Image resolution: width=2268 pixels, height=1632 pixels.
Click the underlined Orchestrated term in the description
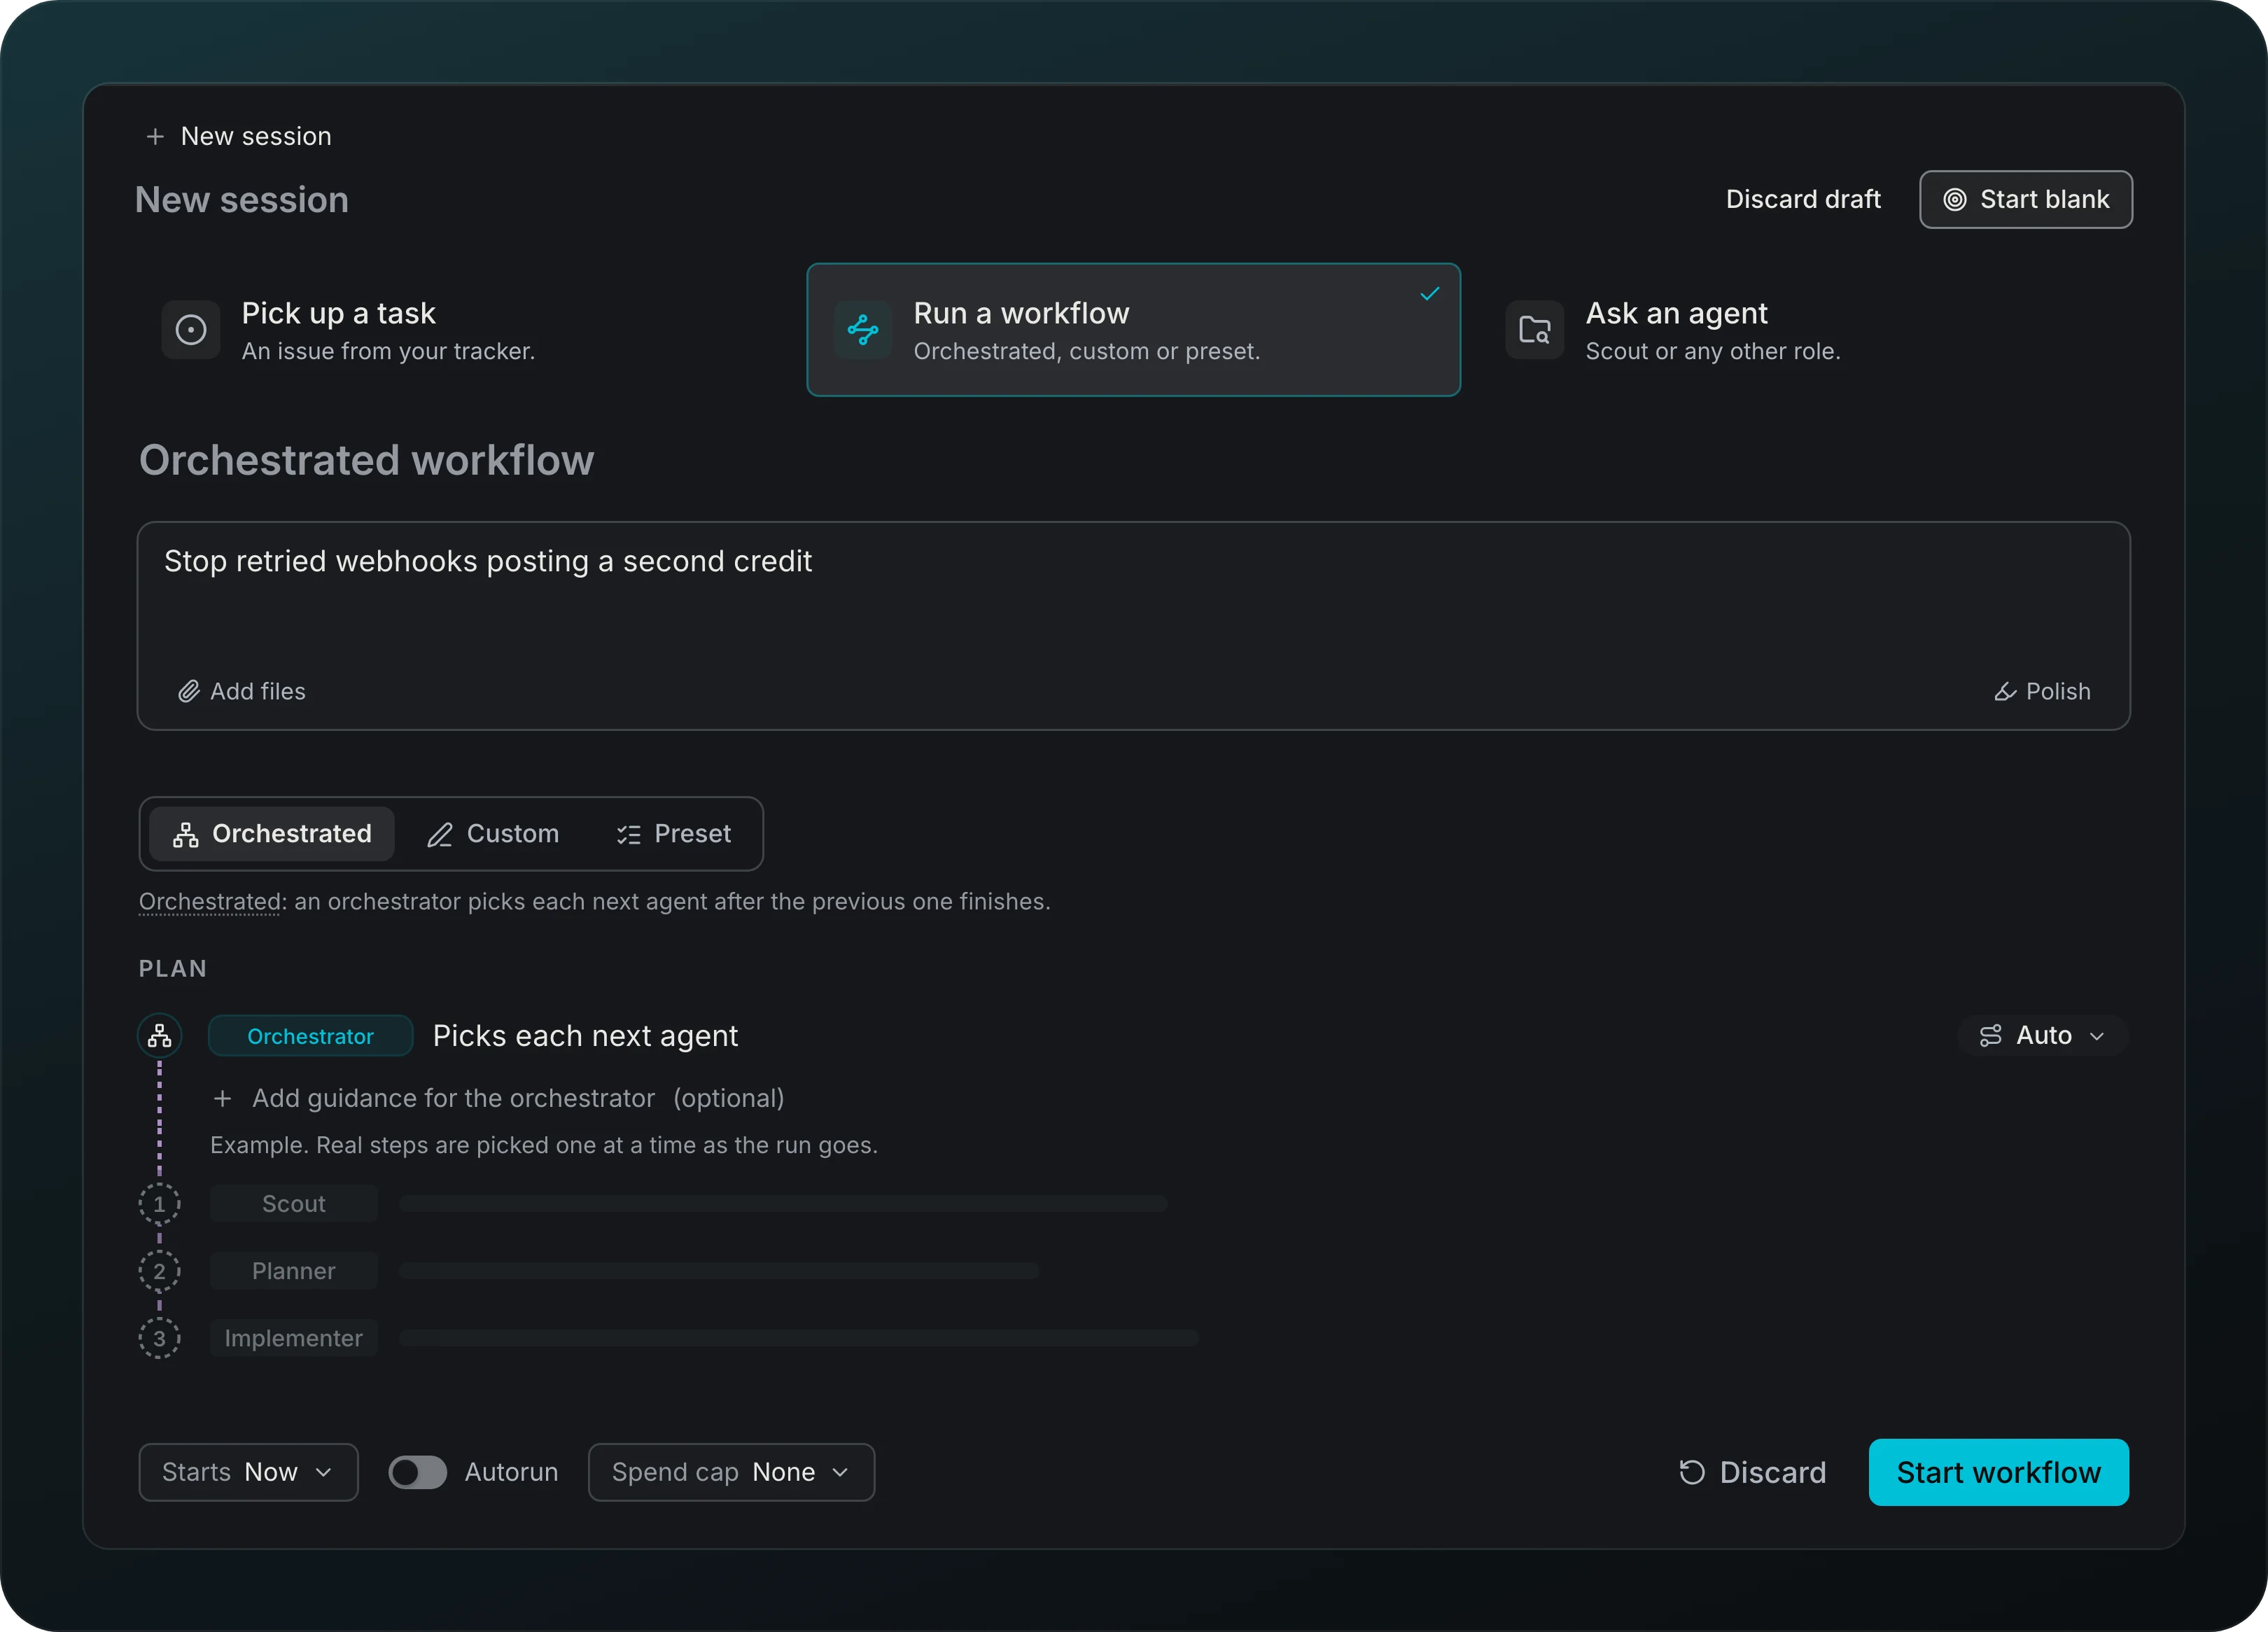click(210, 902)
